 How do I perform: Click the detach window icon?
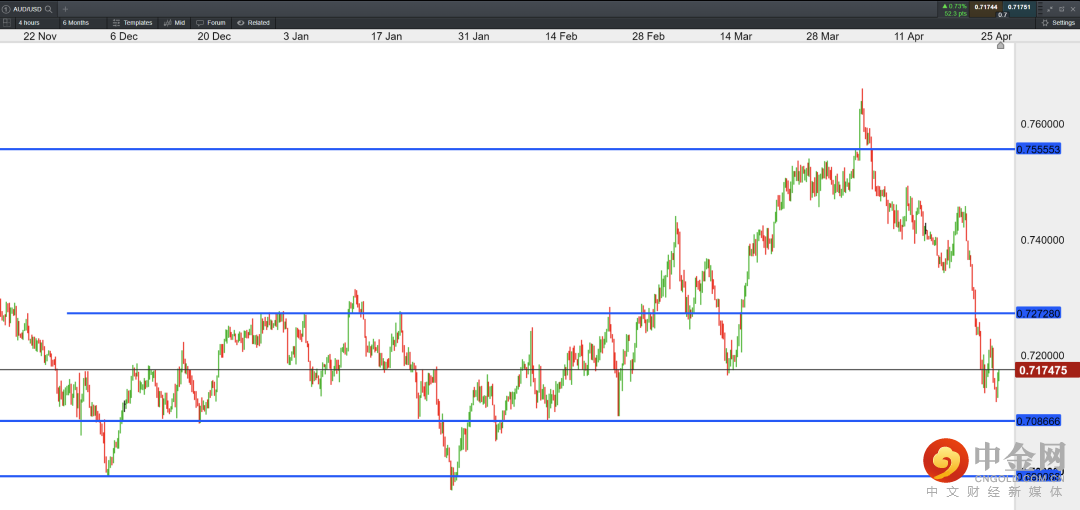pyautogui.click(x=1061, y=9)
